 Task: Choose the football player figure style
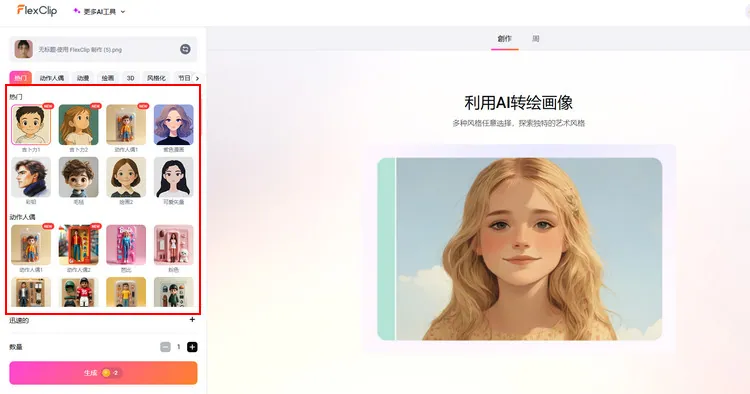click(x=78, y=292)
